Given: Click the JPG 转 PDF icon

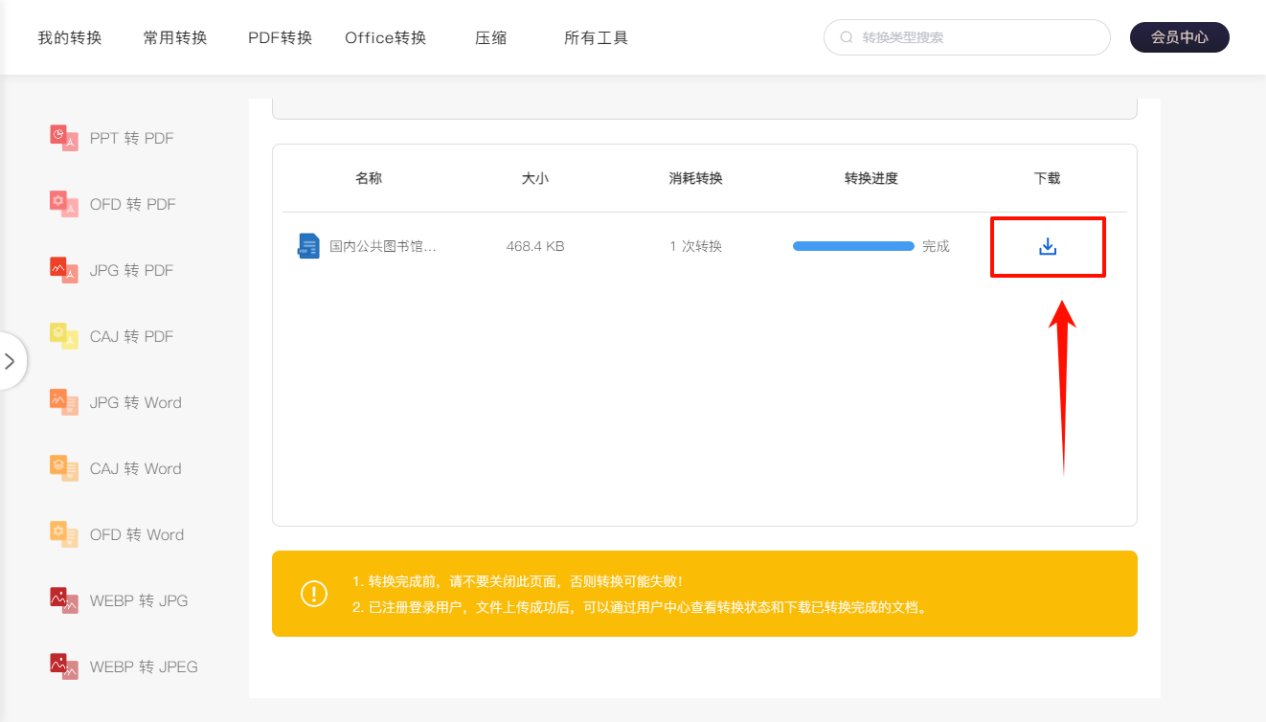Looking at the screenshot, I should coord(64,270).
